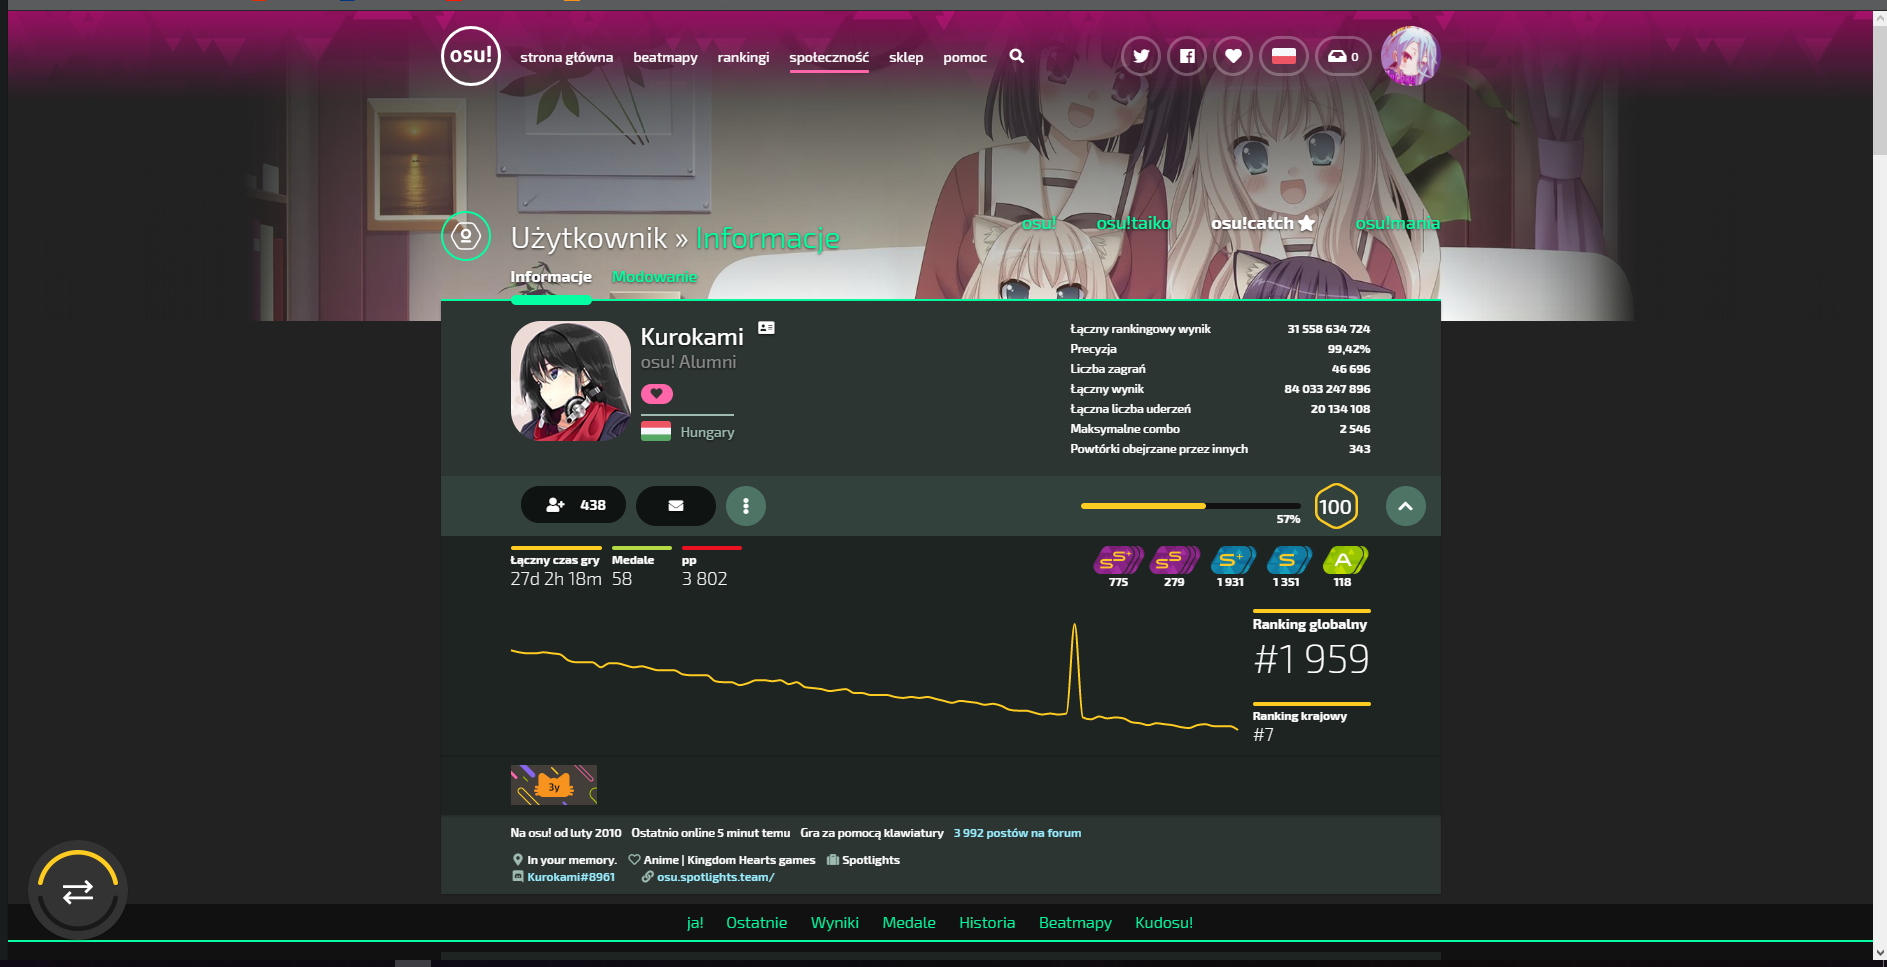Open the game mode switcher circle bottom-left

77,888
